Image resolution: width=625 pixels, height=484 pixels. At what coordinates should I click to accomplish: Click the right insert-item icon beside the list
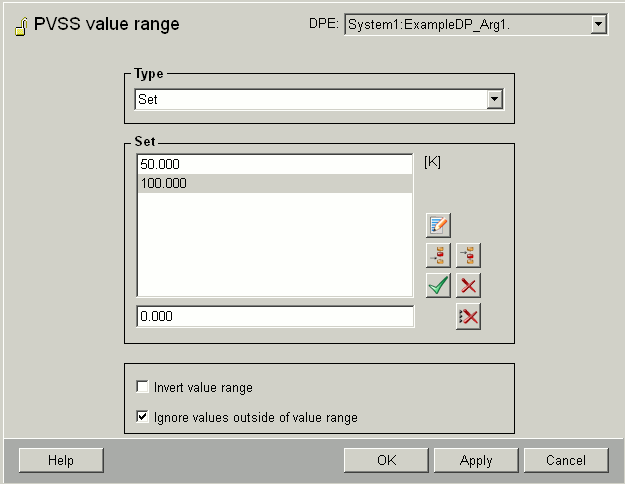[x=468, y=256]
